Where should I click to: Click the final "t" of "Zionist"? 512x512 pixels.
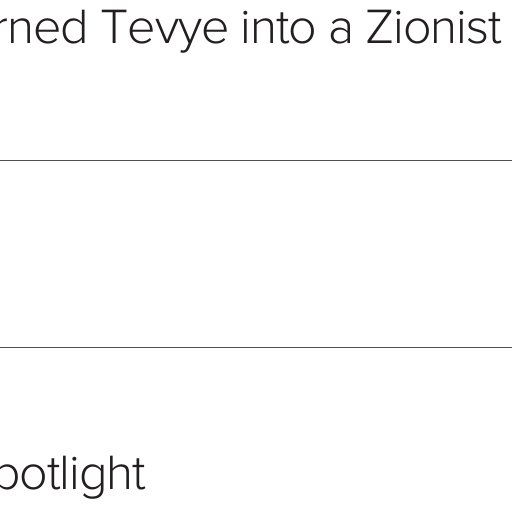pyautogui.click(x=495, y=30)
